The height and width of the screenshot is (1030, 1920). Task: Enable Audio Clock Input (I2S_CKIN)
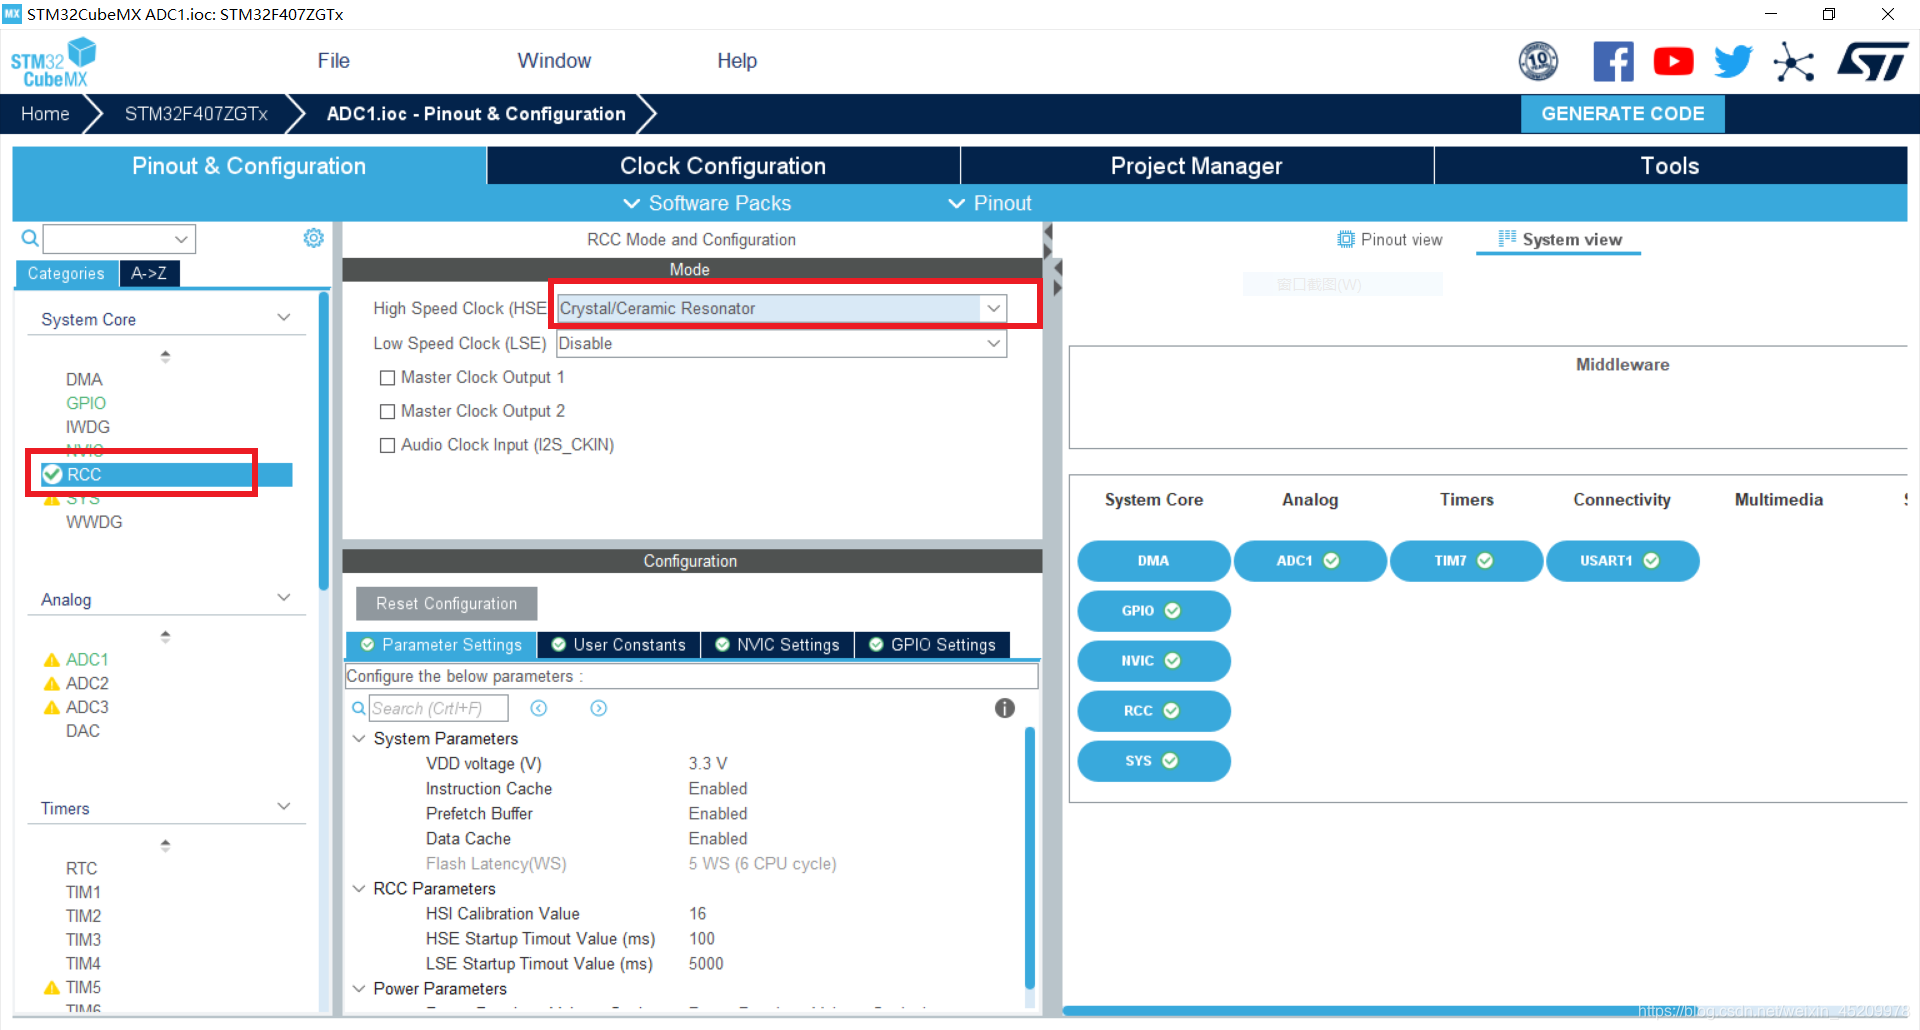[x=387, y=446]
